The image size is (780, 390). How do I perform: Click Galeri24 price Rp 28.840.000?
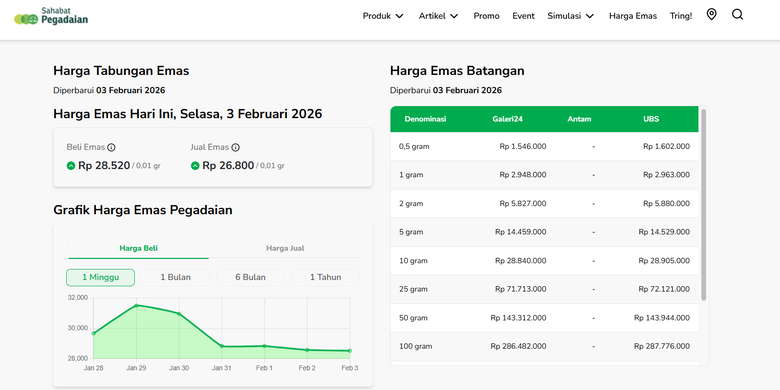[x=520, y=261]
